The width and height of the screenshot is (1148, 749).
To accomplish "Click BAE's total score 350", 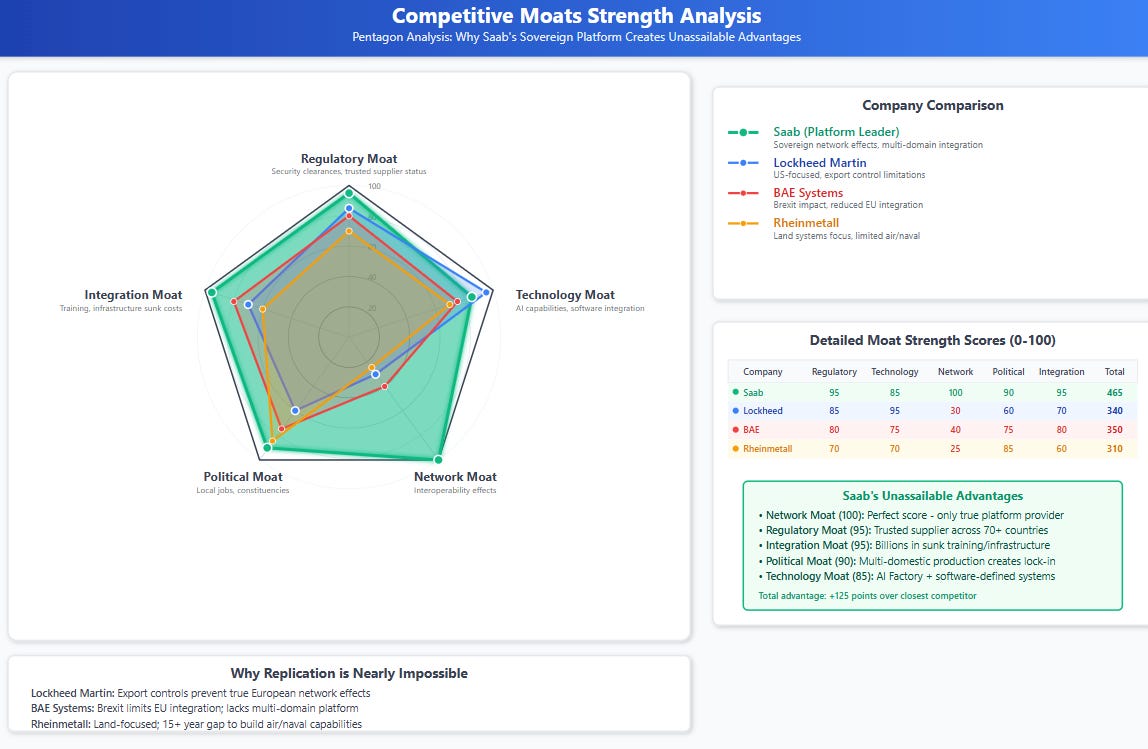I will [1114, 430].
